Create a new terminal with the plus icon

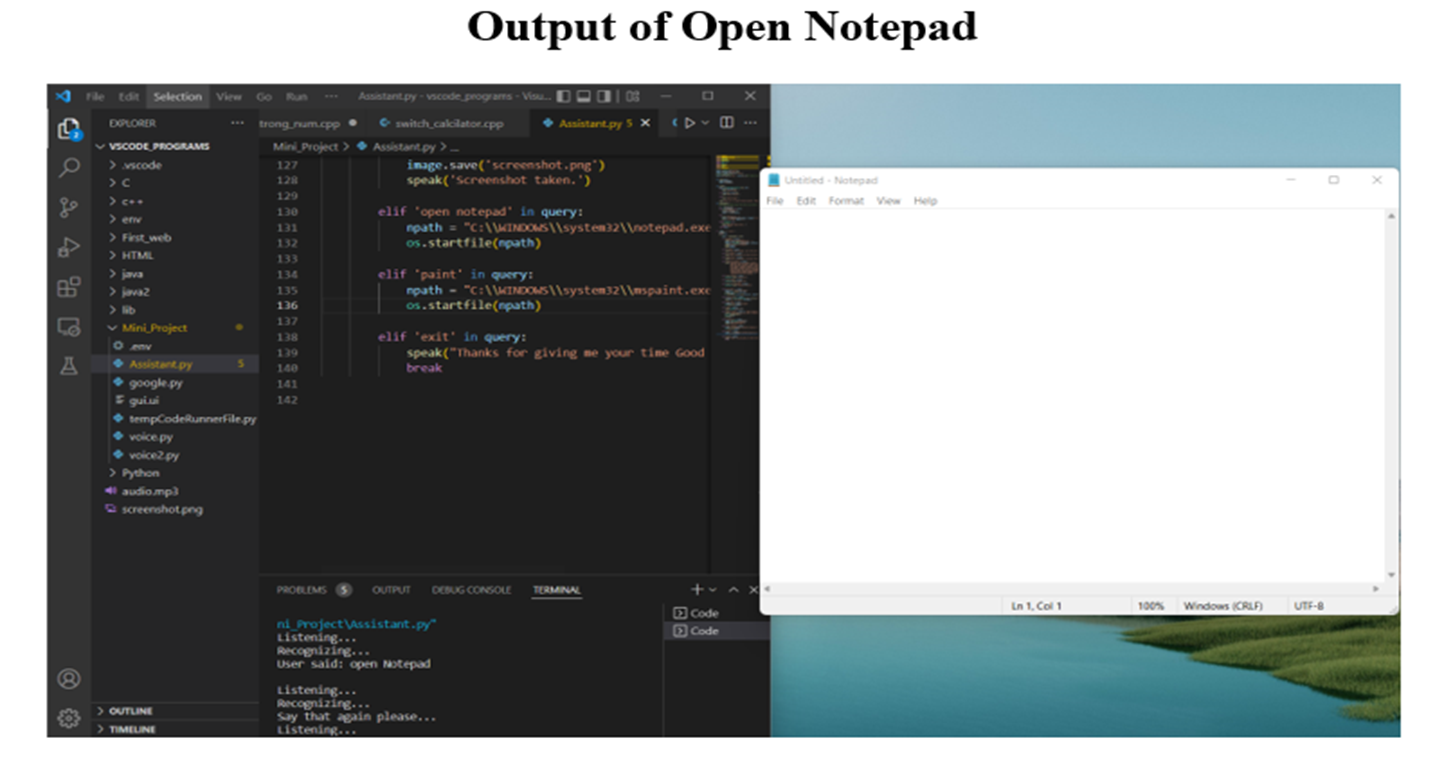(x=697, y=590)
